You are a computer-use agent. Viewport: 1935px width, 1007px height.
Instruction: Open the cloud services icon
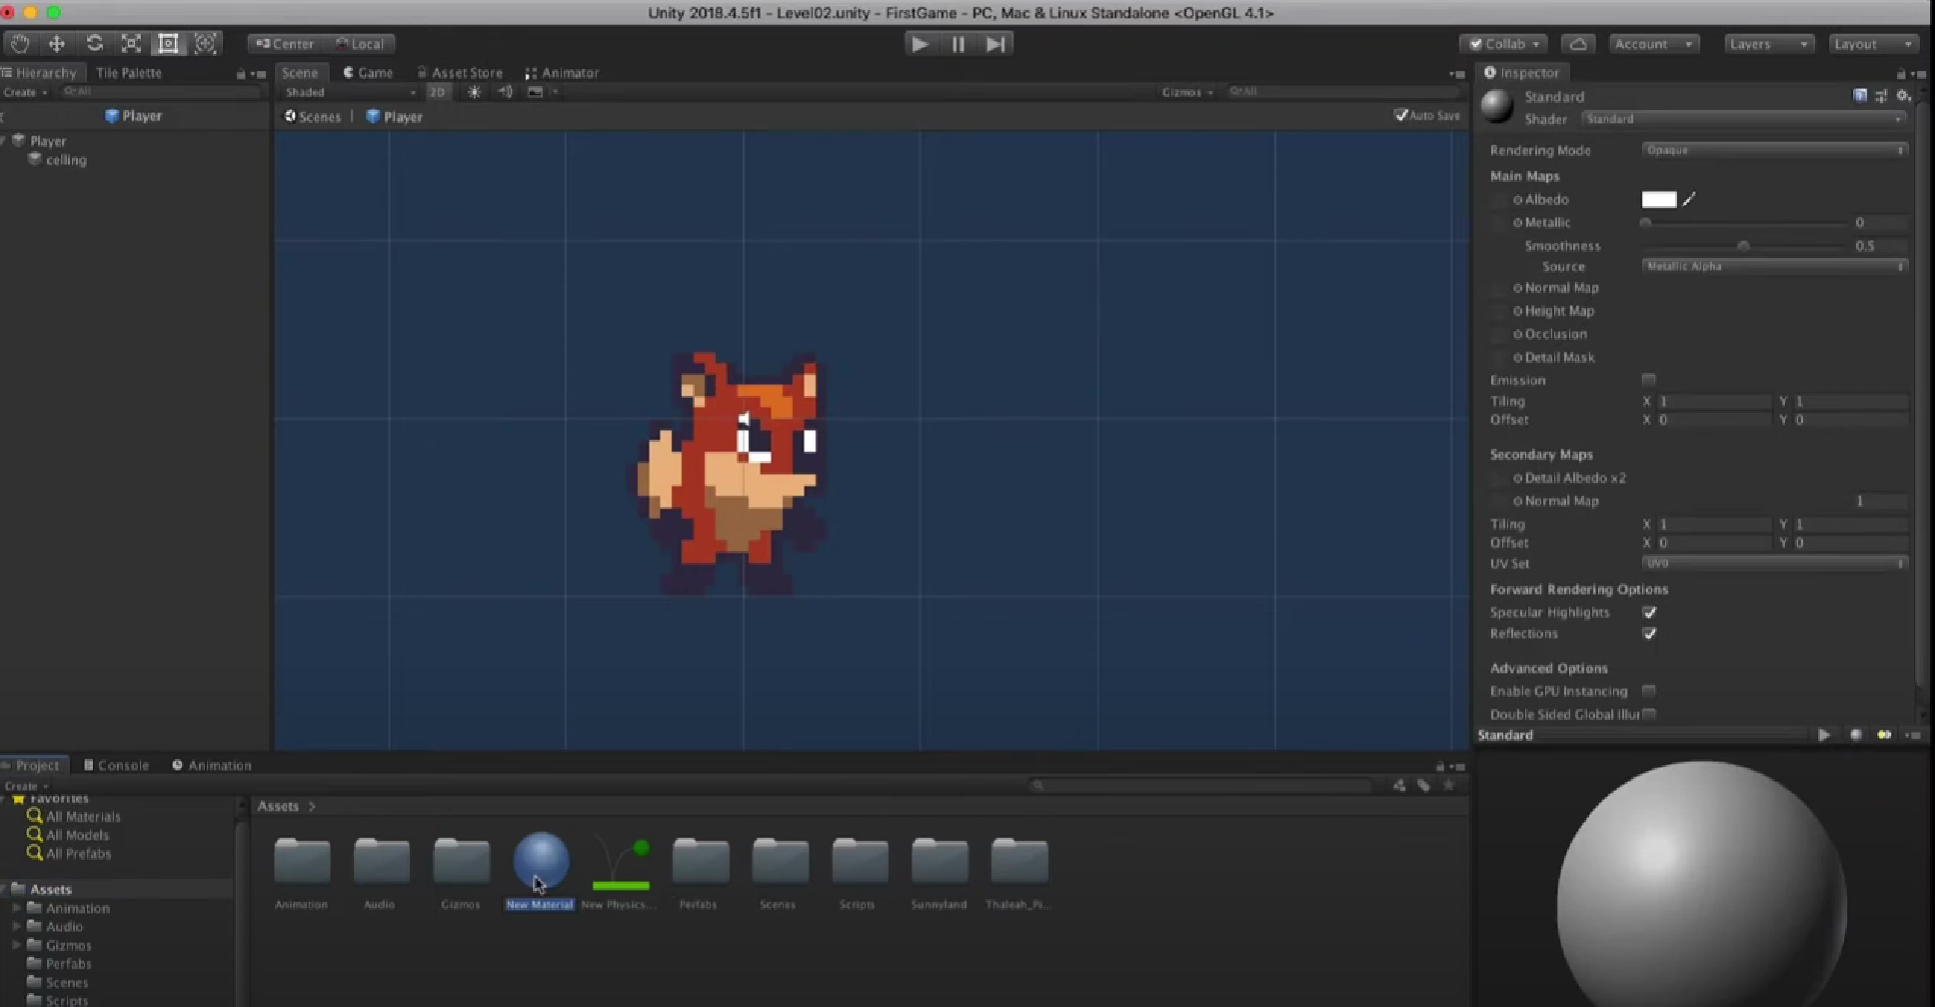point(1578,44)
